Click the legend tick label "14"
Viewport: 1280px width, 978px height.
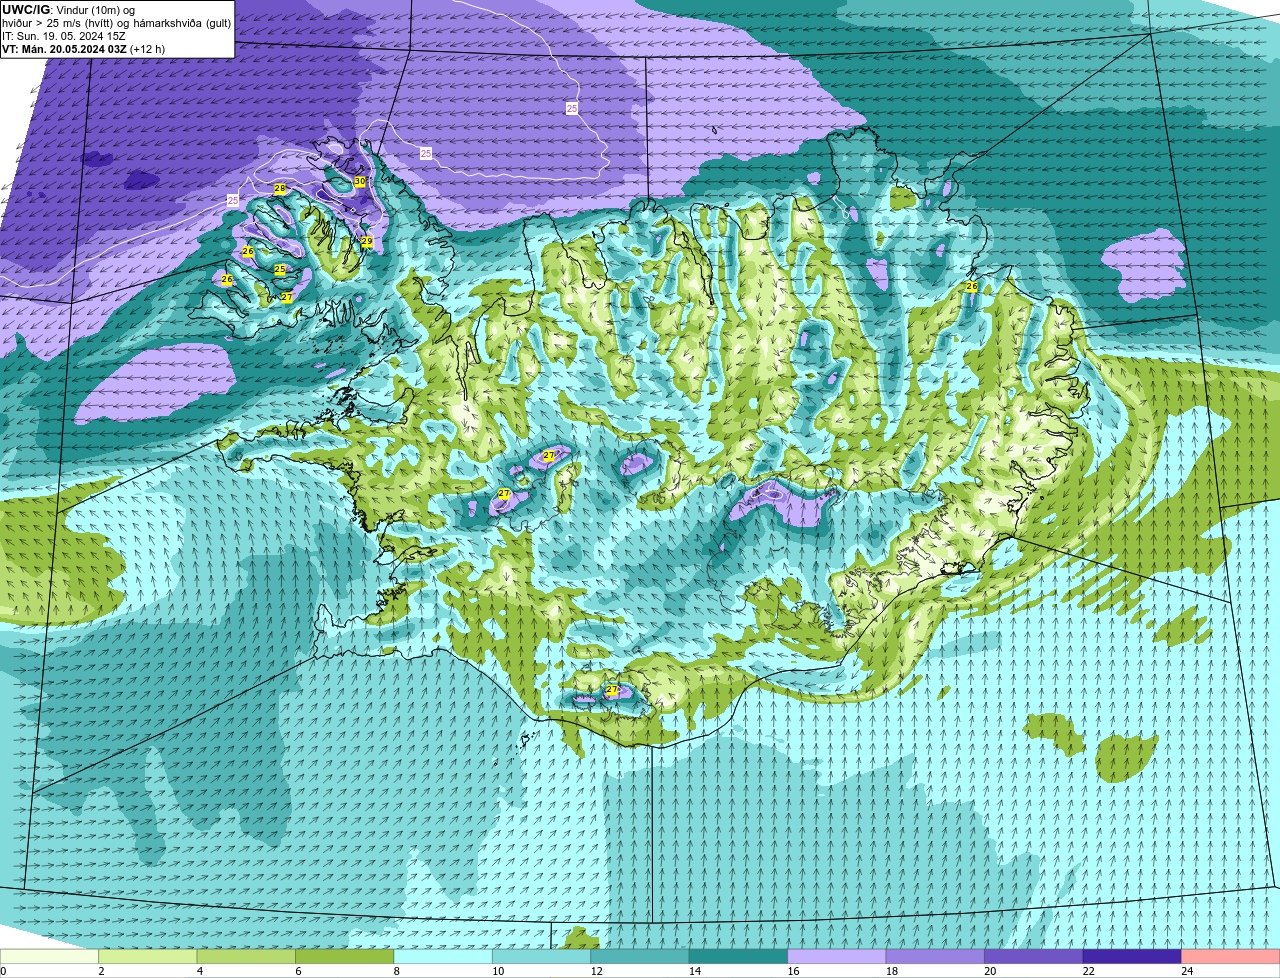point(694,971)
